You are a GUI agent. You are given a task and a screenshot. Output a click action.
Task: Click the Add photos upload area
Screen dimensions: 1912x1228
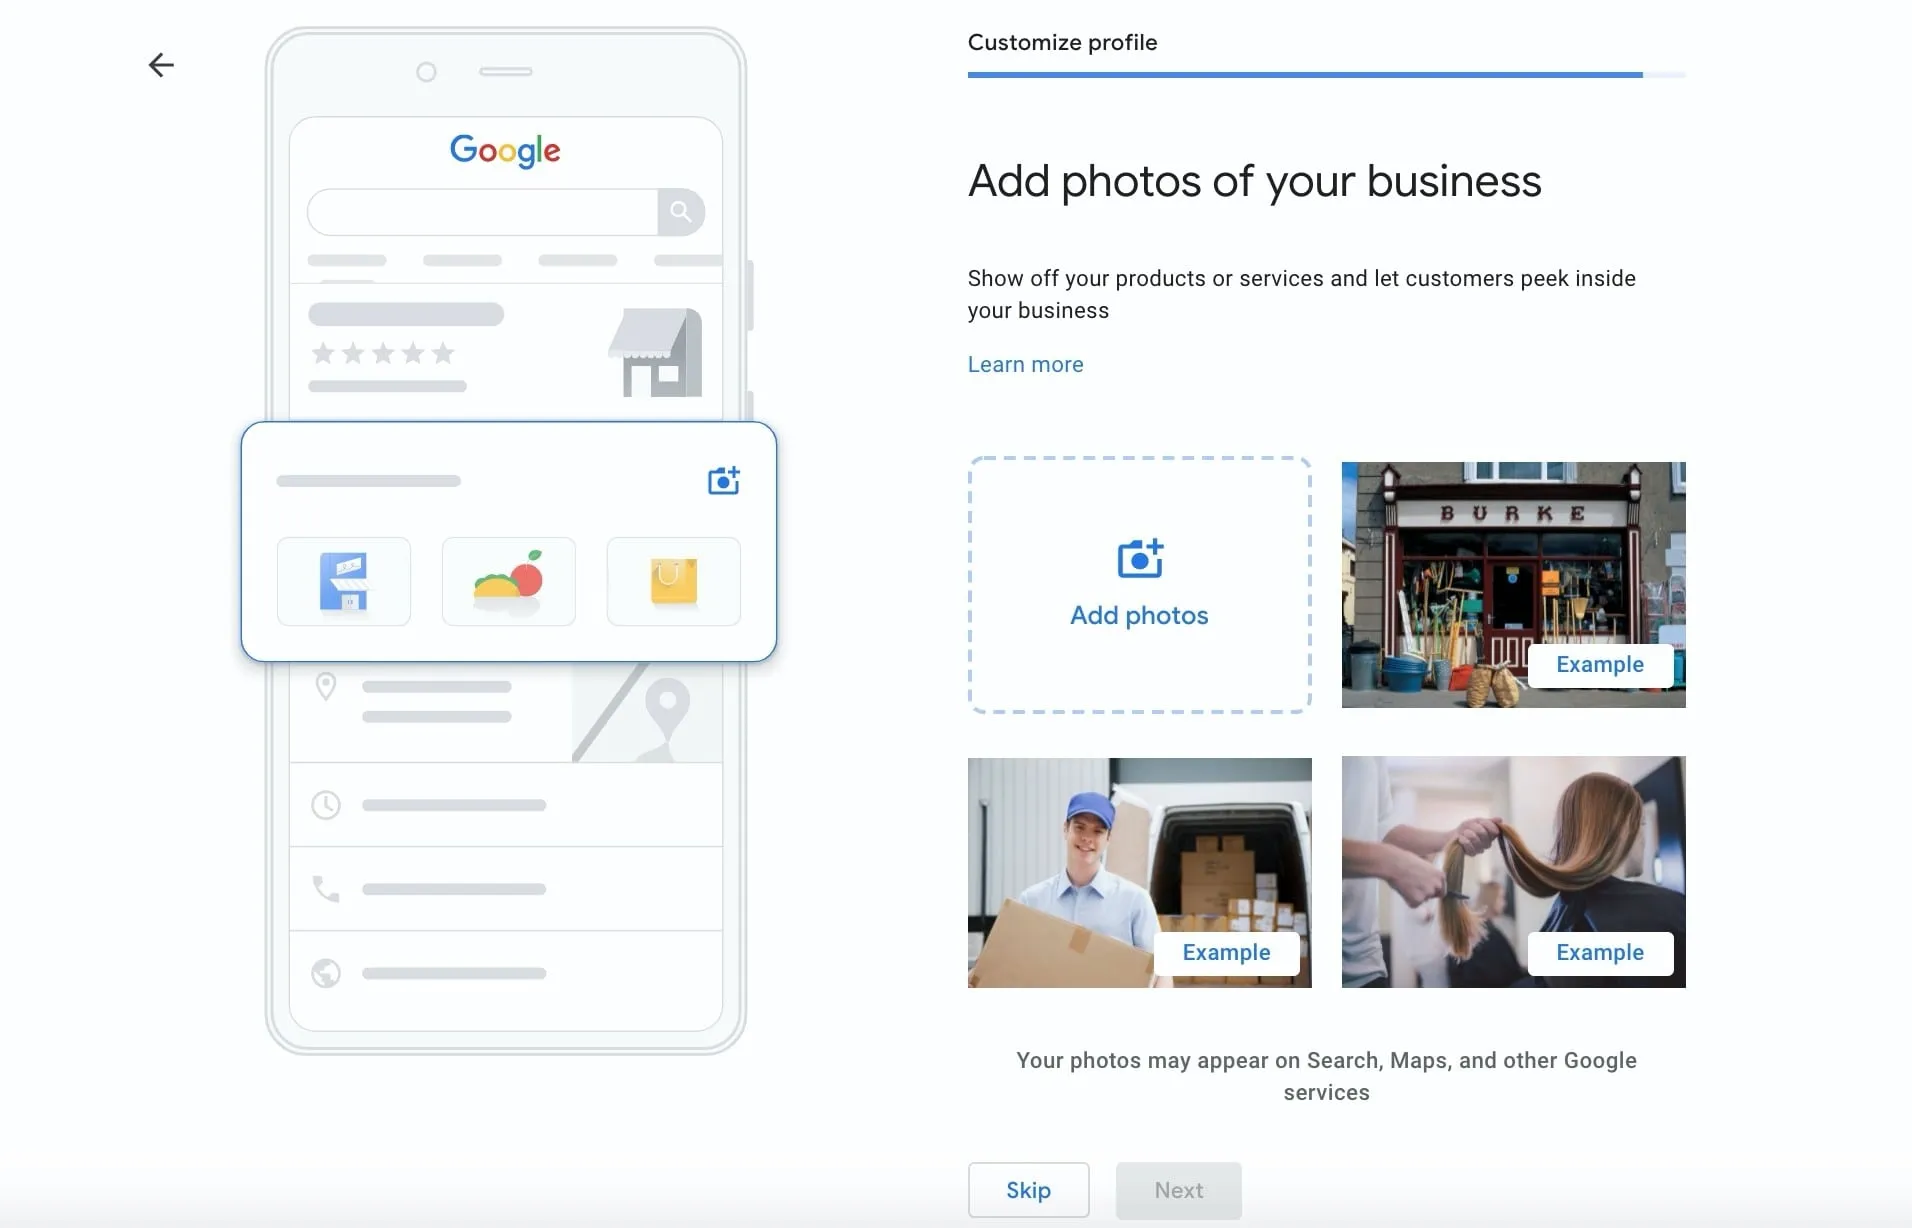pos(1139,585)
